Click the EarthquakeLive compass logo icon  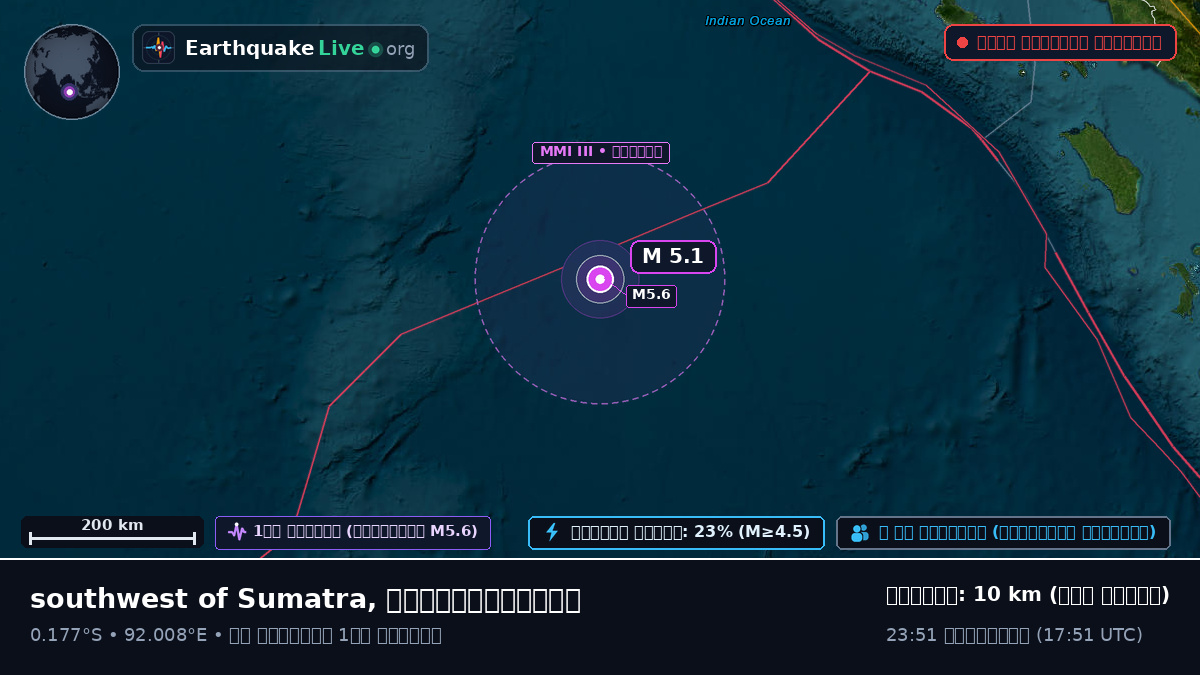(158, 48)
